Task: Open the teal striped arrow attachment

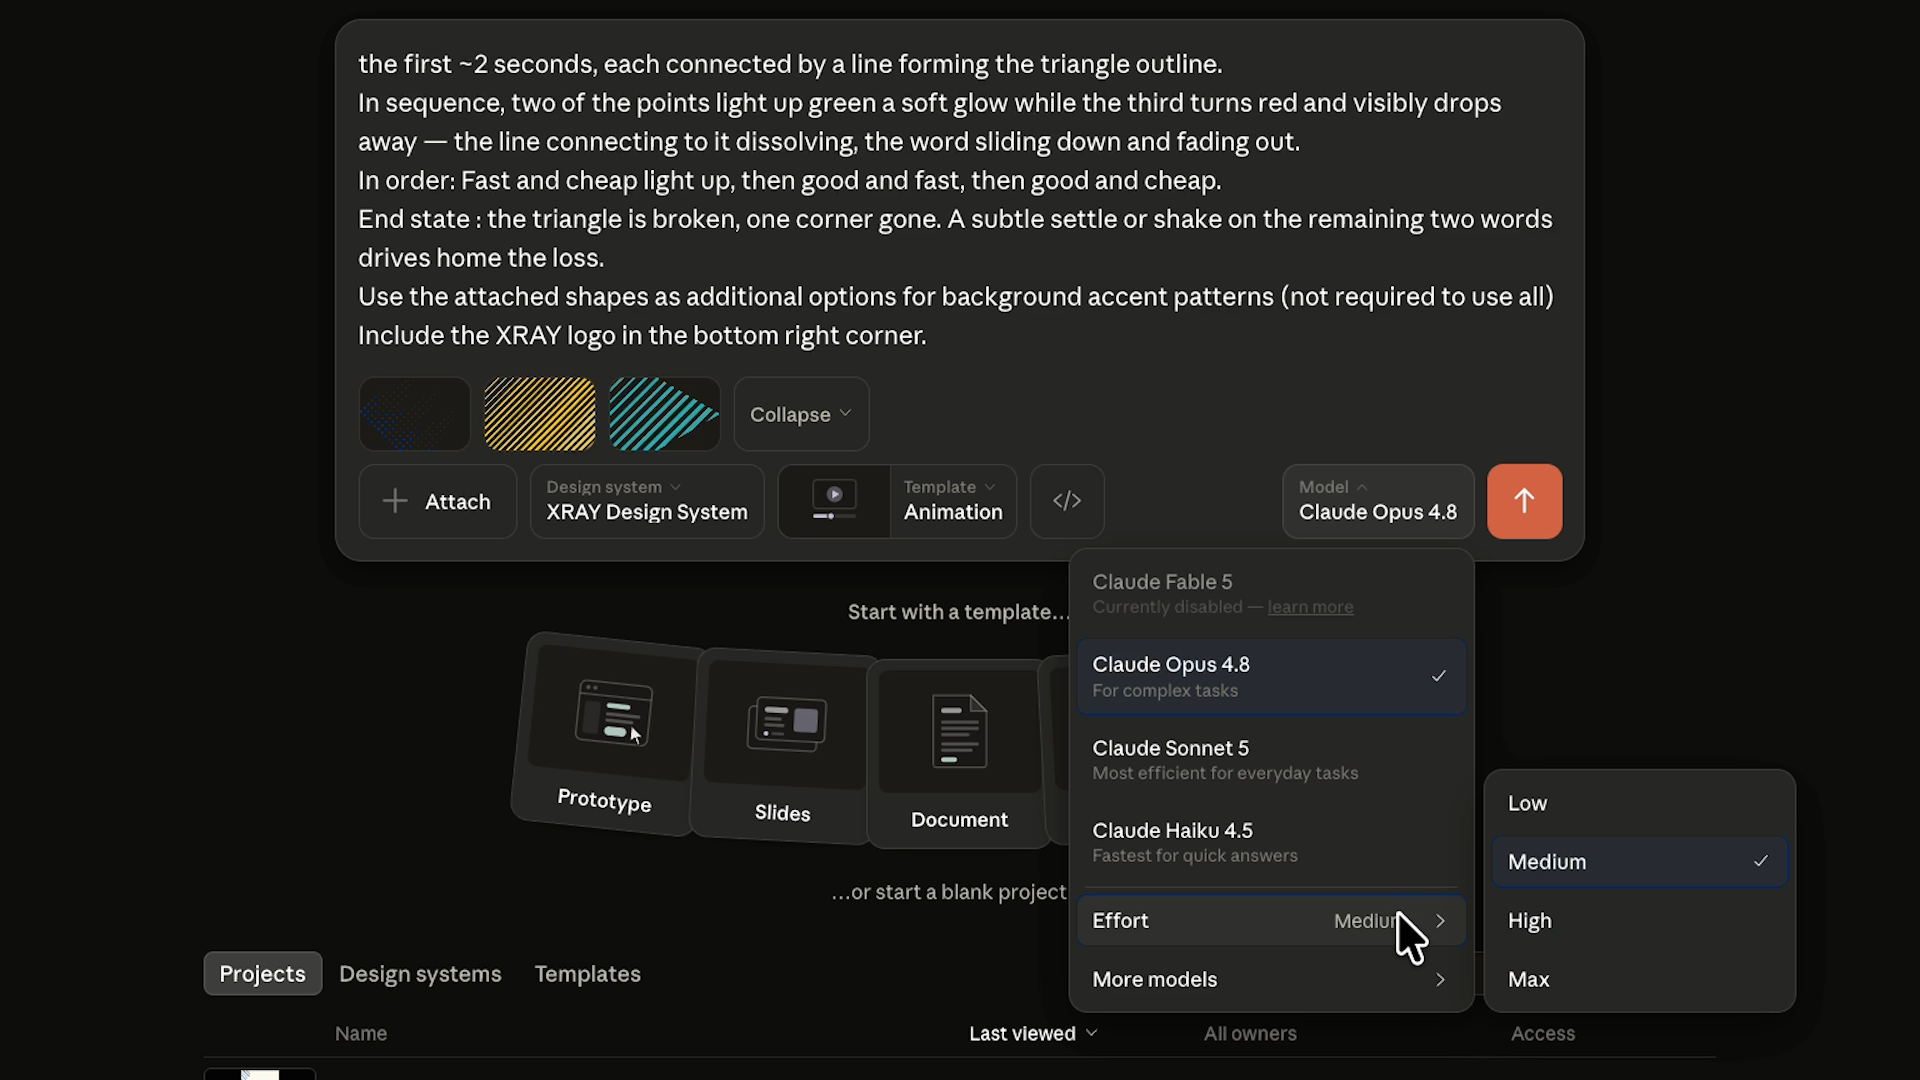Action: coord(665,414)
